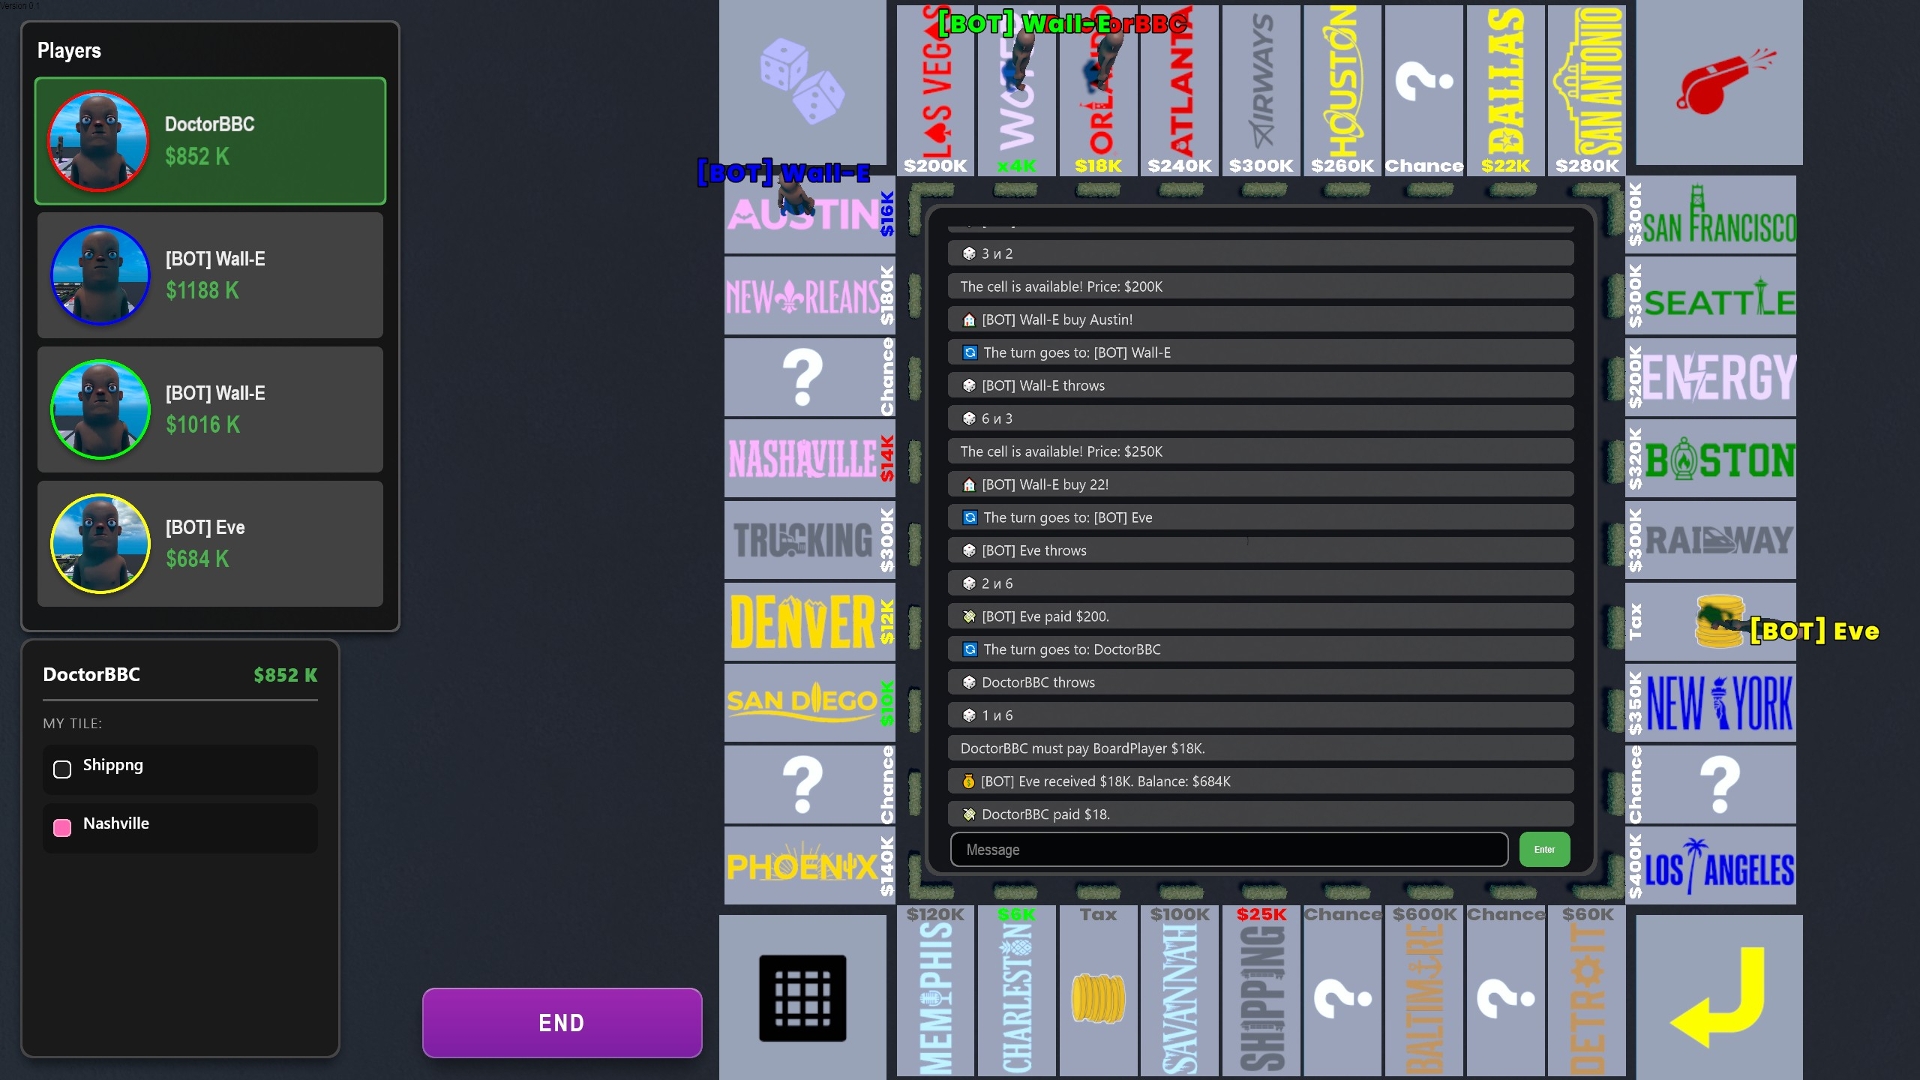Click the gold coins Tax tile at the bottom
This screenshot has width=1920, height=1080.
click(x=1098, y=996)
